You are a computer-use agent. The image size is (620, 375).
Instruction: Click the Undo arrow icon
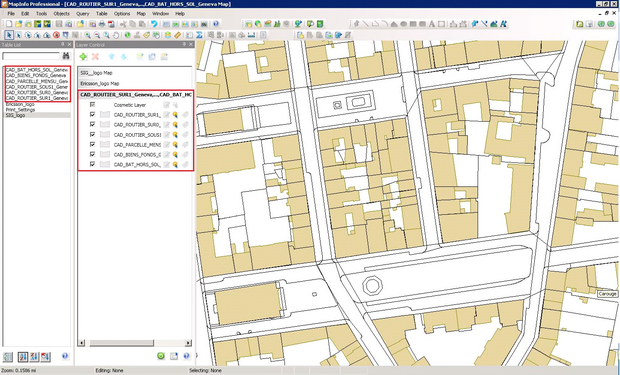click(154, 24)
